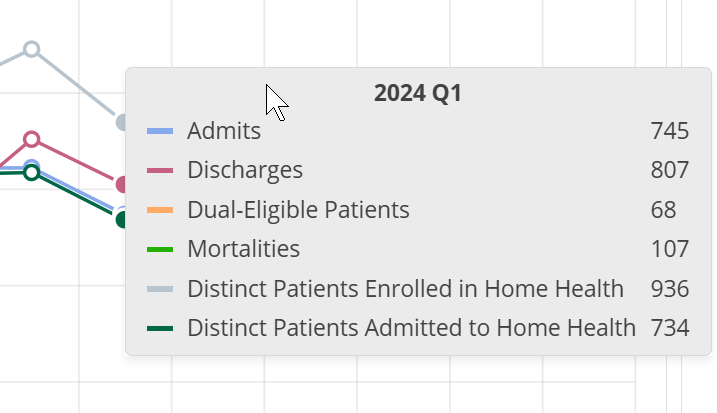Click the orange Dual-Eligible Patients swatch

tap(160, 210)
